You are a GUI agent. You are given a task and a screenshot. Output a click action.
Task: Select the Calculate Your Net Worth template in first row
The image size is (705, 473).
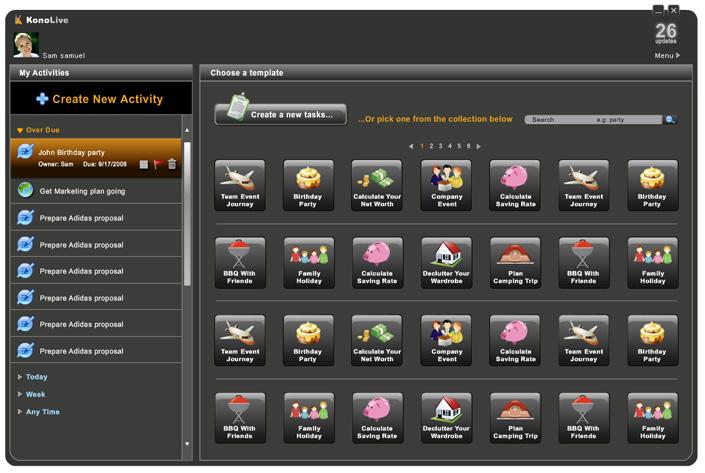coord(377,185)
